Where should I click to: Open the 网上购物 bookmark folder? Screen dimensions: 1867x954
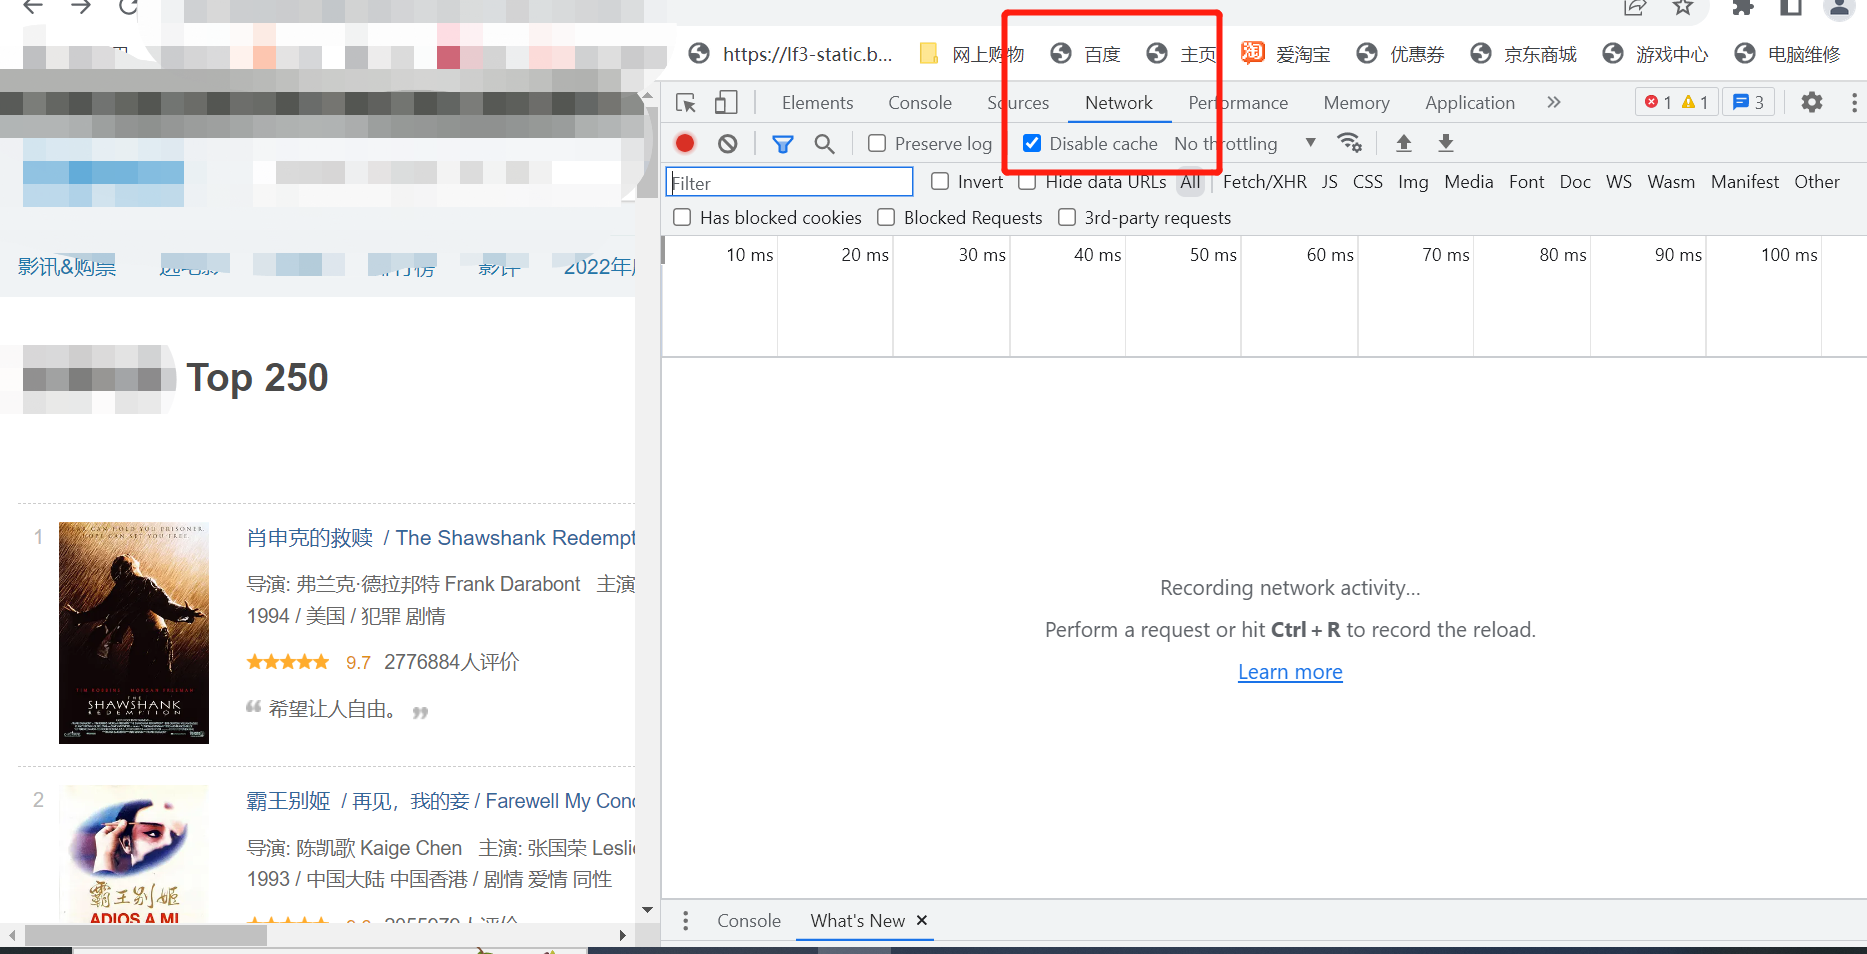coord(971,54)
